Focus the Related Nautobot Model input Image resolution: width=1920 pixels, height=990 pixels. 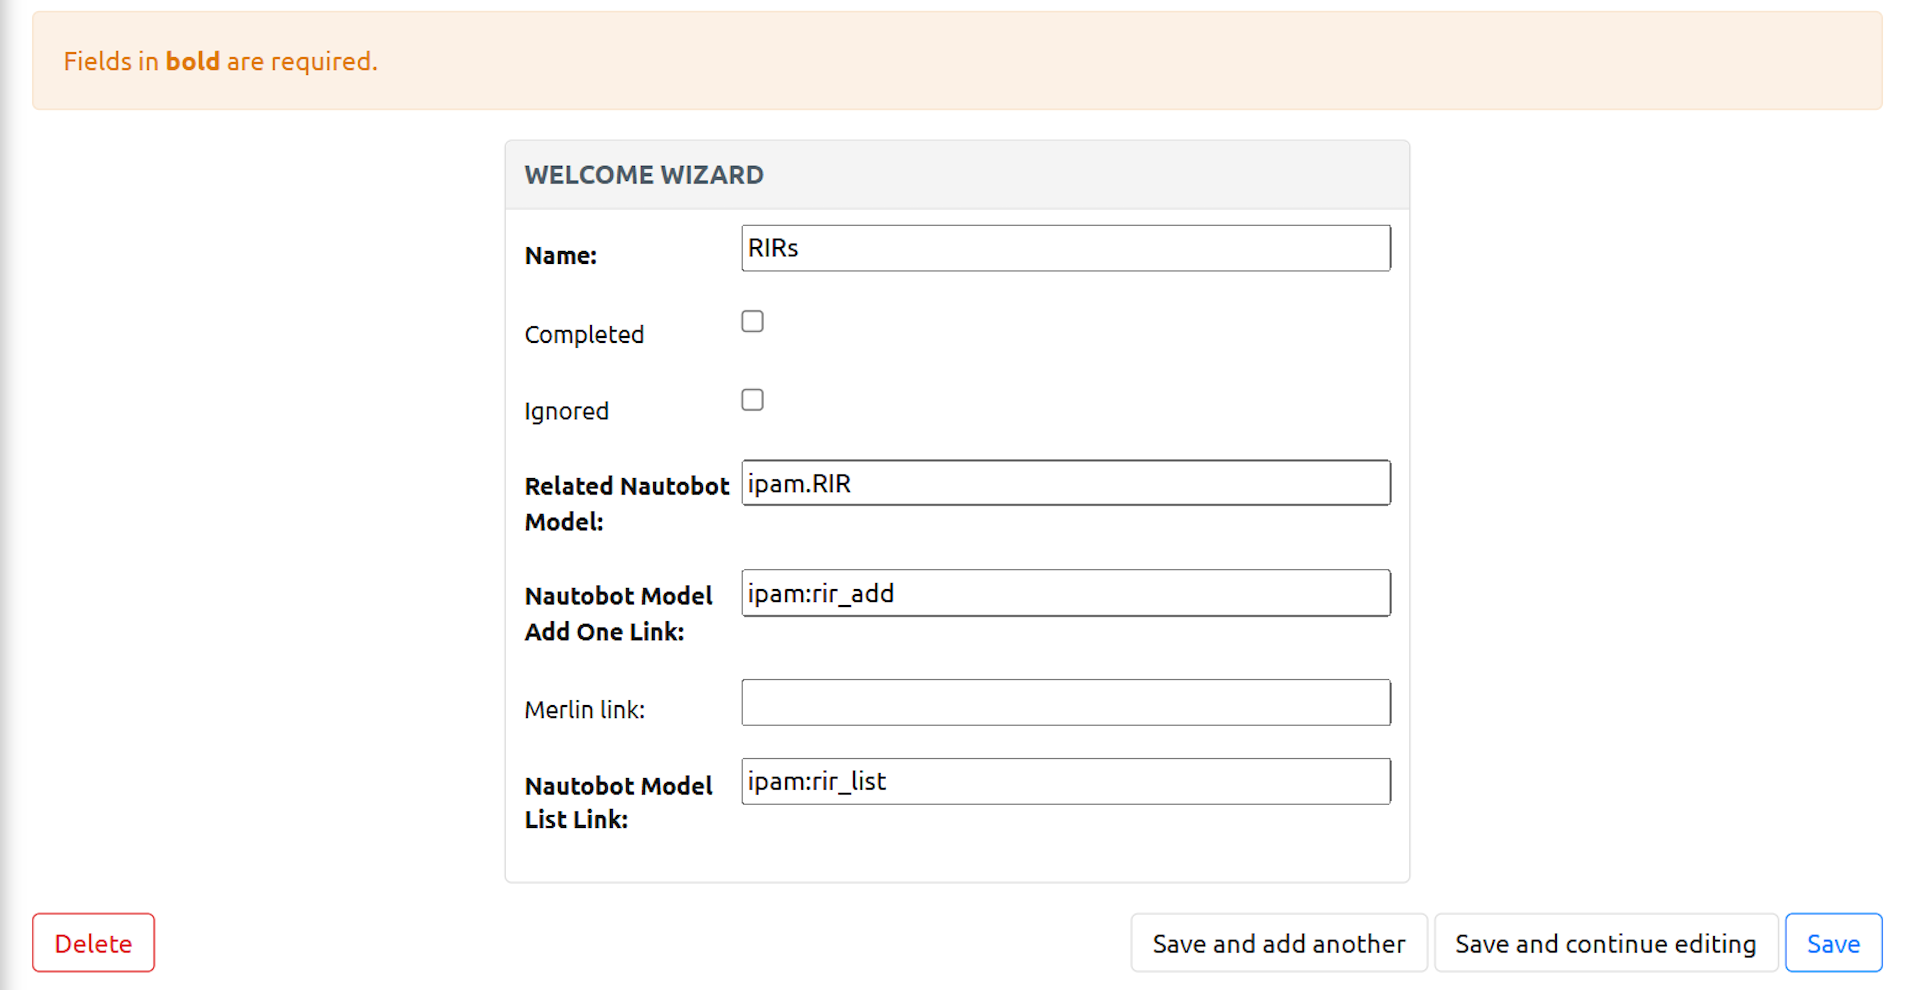1065,483
